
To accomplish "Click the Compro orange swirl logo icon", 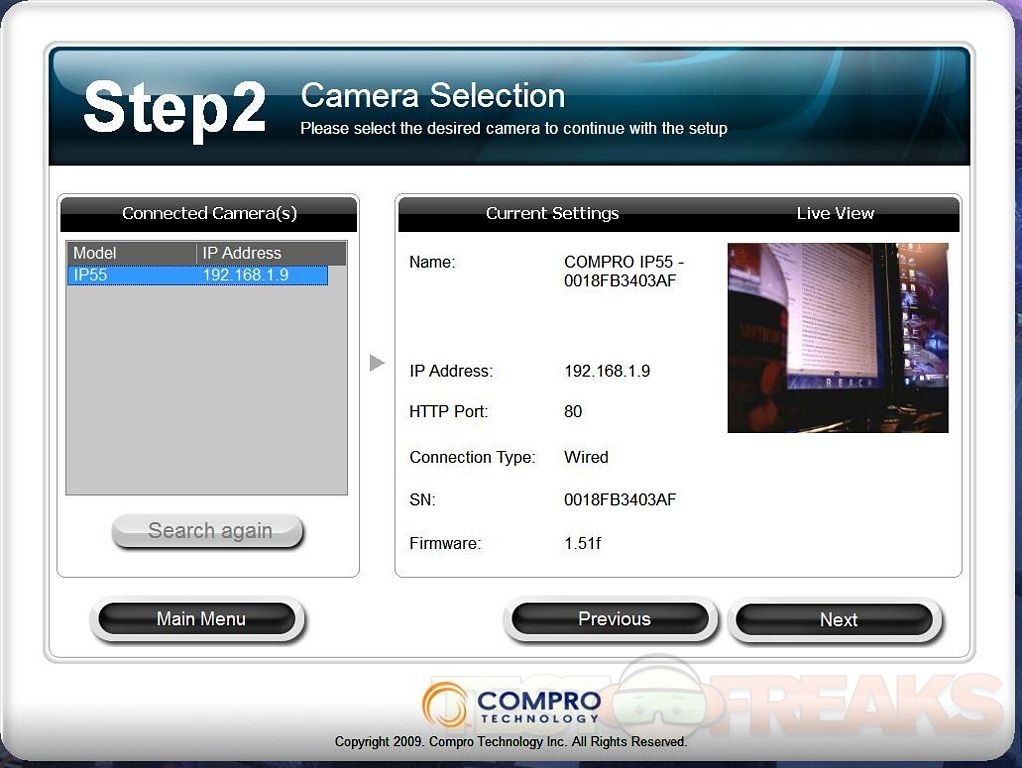I will click(445, 705).
